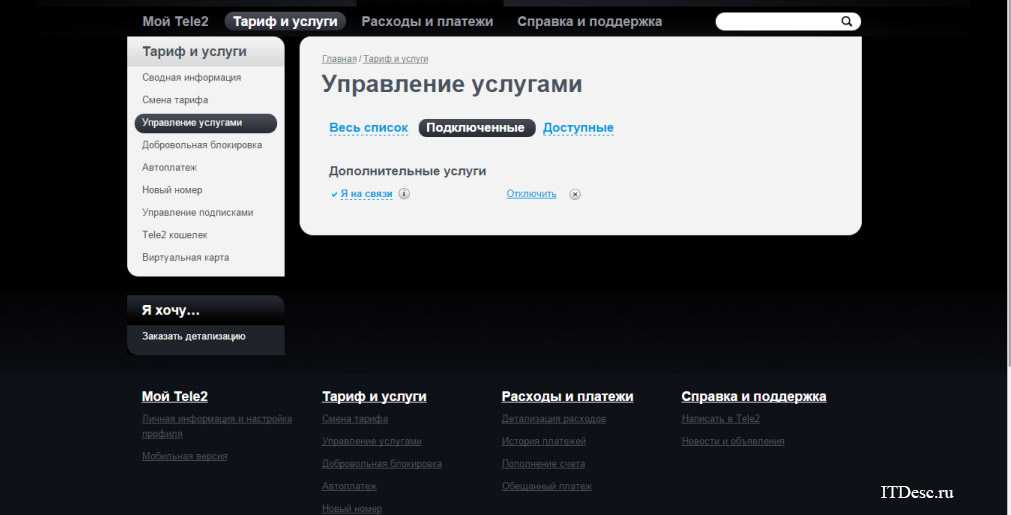Open Управление подписками in the sidebar
The height and width of the screenshot is (515, 1011).
(x=197, y=213)
